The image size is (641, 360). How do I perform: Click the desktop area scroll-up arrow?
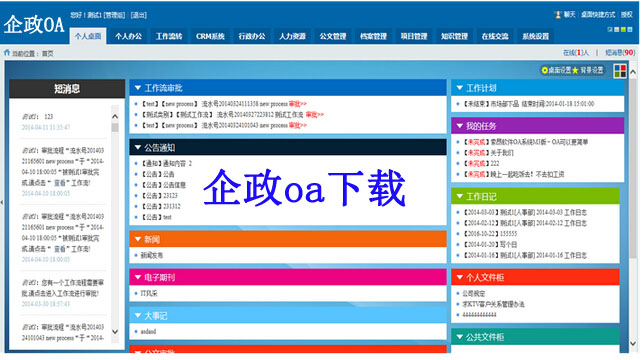coord(633,72)
